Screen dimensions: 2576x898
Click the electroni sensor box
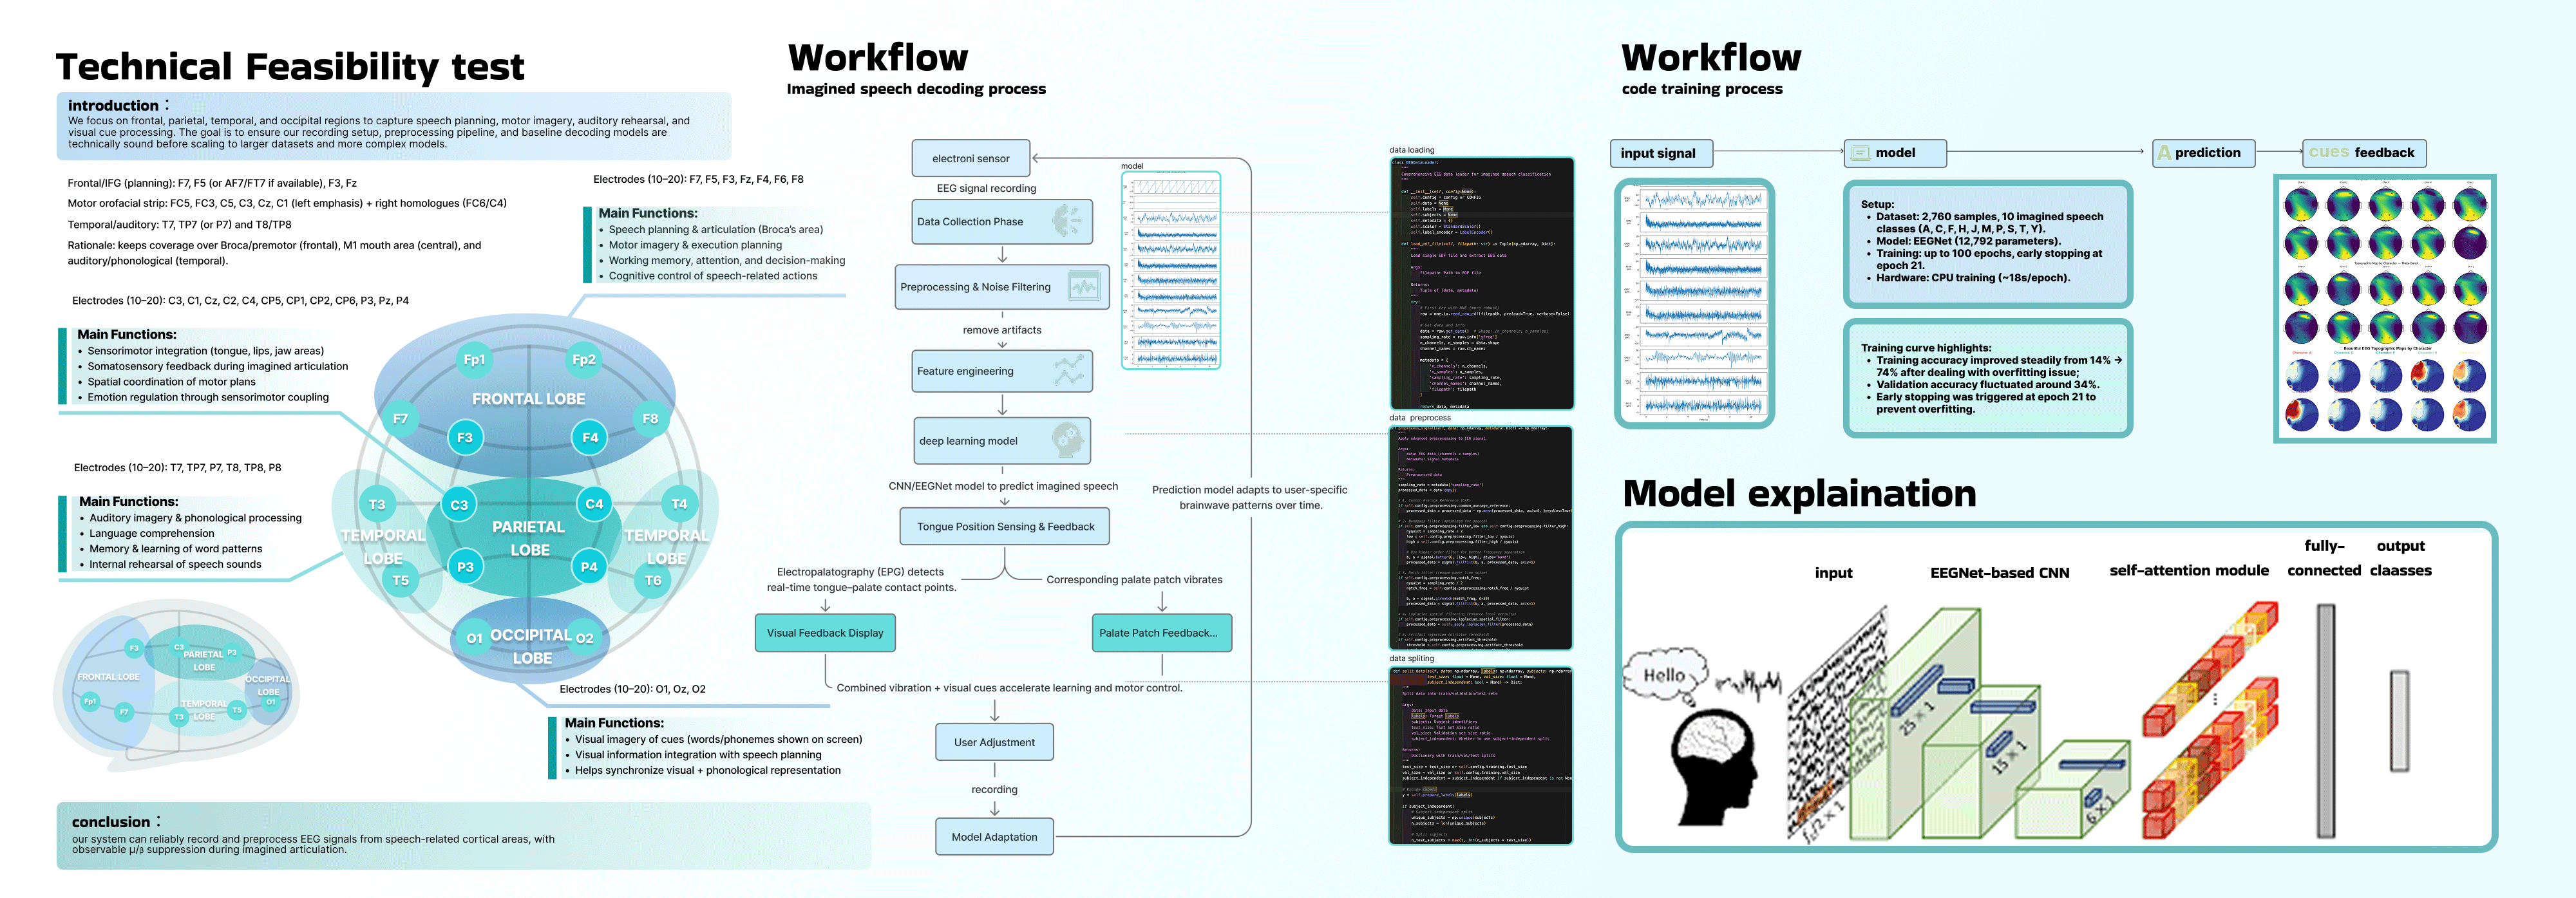pos(970,158)
